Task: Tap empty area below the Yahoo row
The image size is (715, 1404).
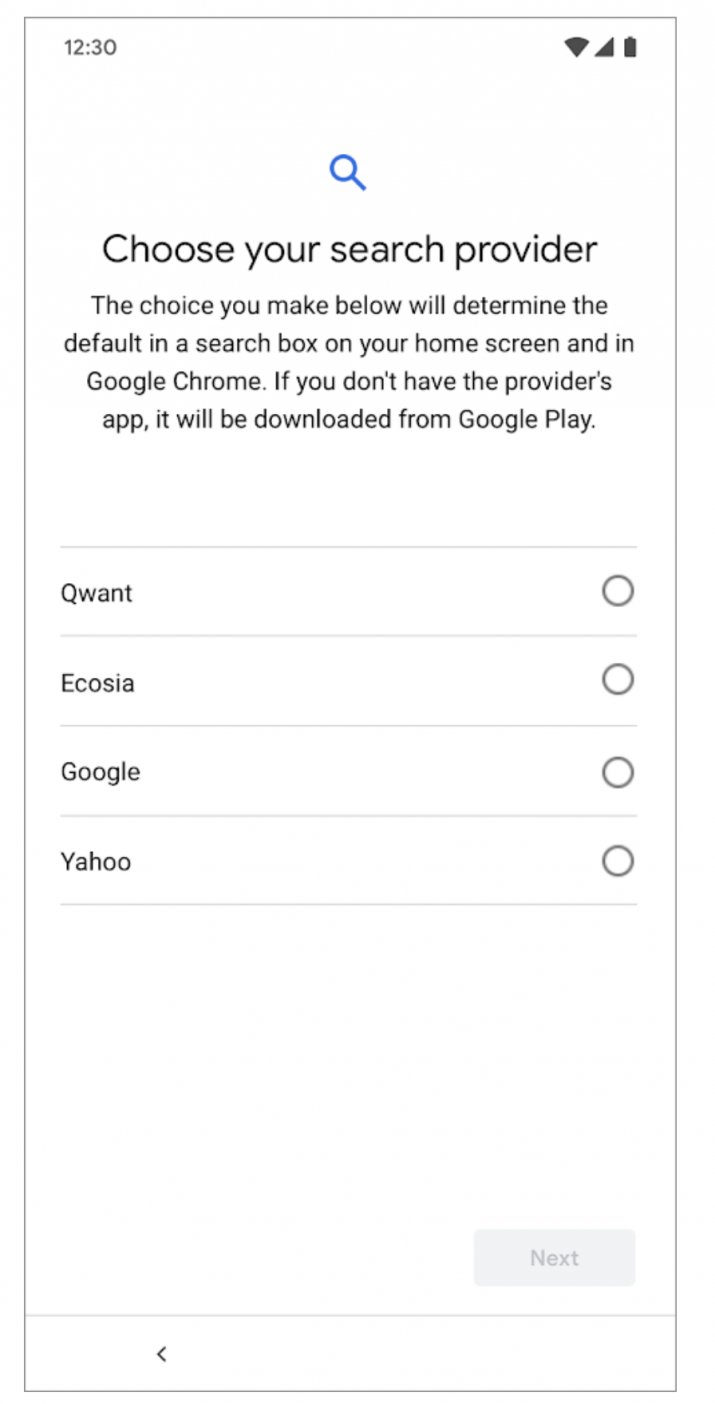Action: pyautogui.click(x=348, y=1060)
